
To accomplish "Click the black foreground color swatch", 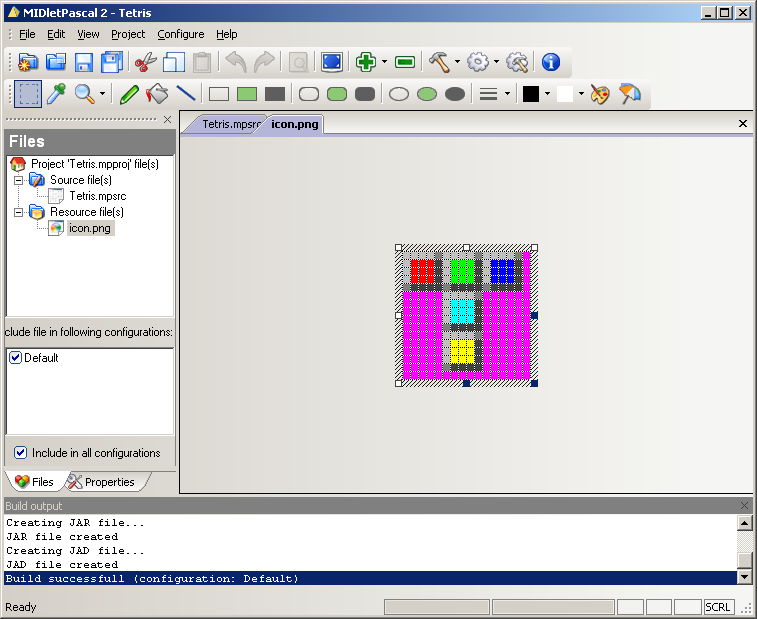I will (x=531, y=94).
